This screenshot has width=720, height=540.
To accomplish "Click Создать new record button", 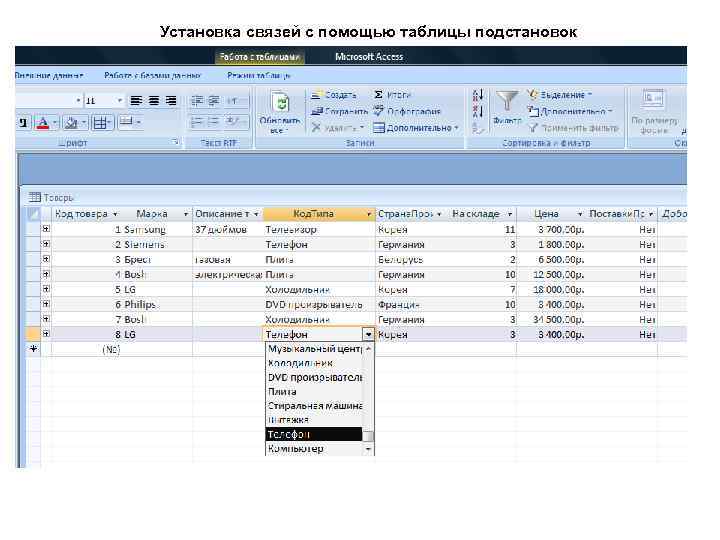I will [x=334, y=95].
